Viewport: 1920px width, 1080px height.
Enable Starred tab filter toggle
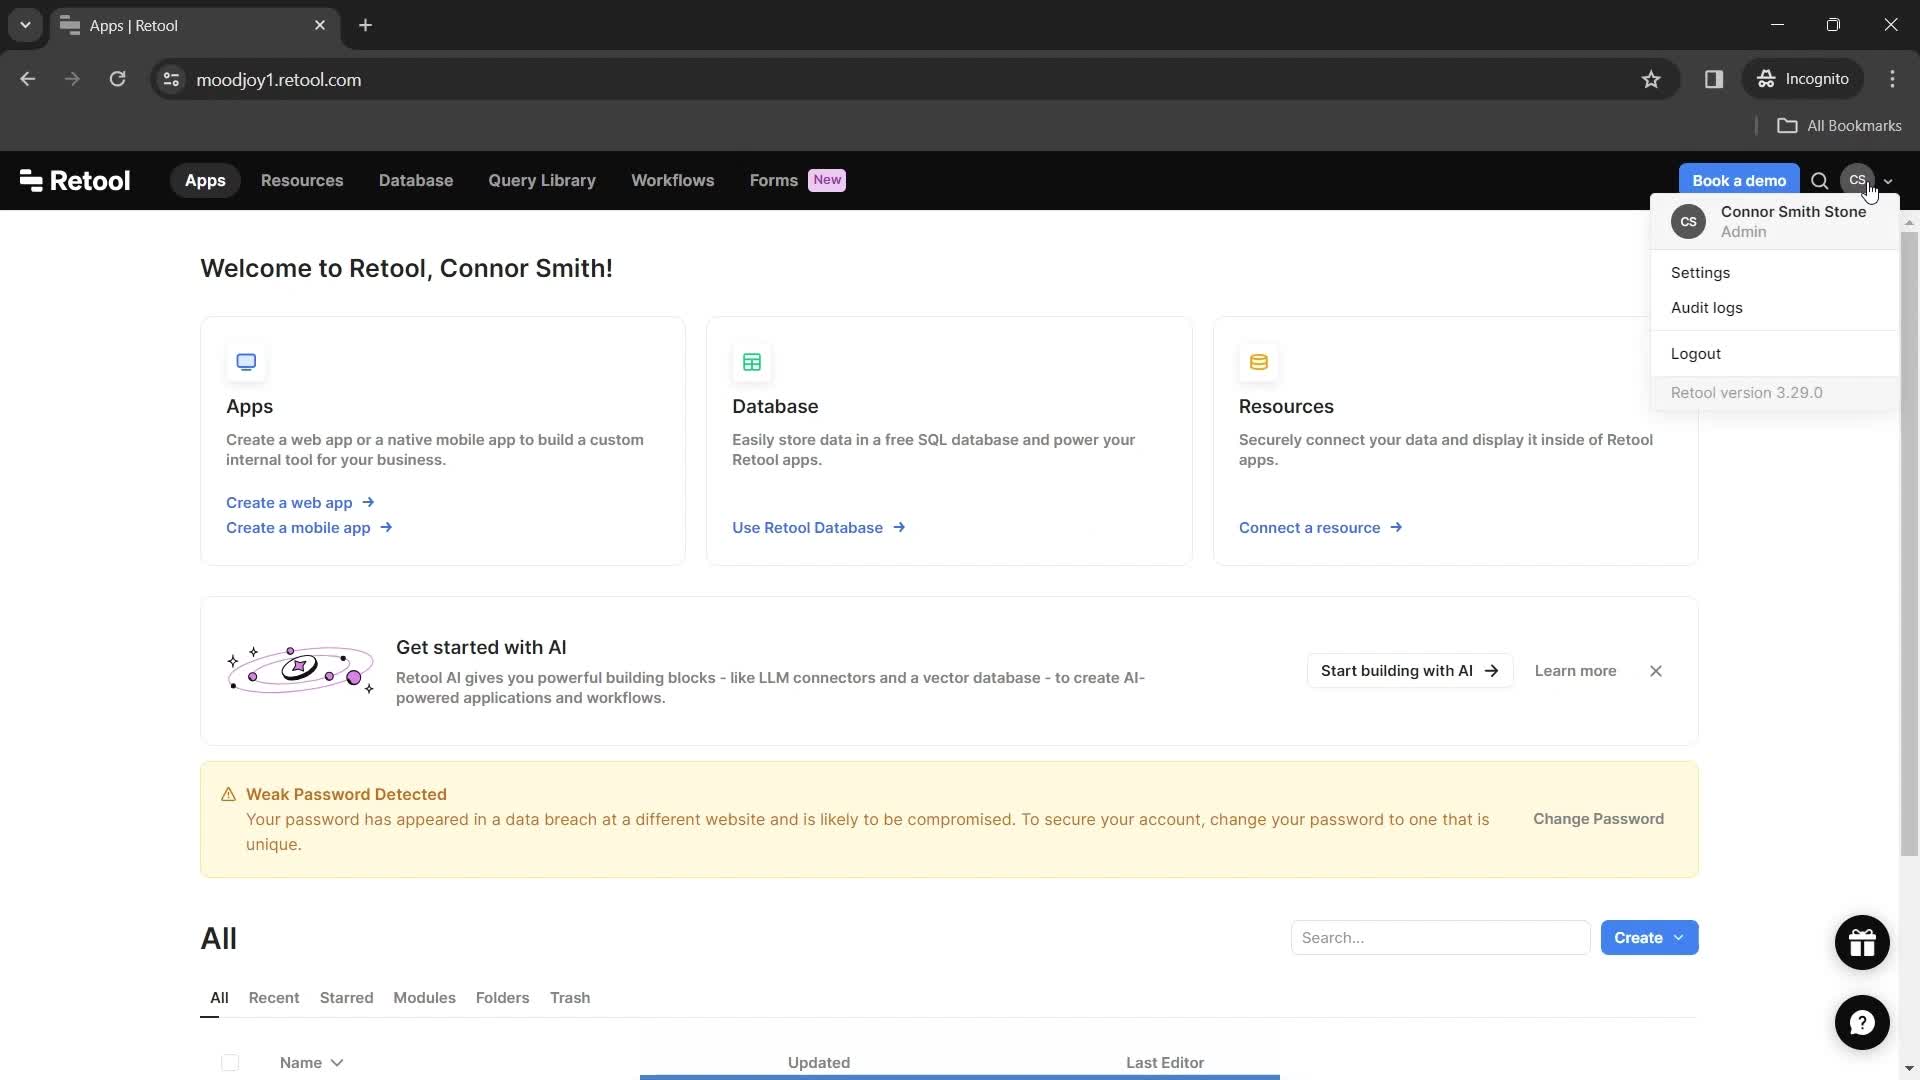[347, 997]
